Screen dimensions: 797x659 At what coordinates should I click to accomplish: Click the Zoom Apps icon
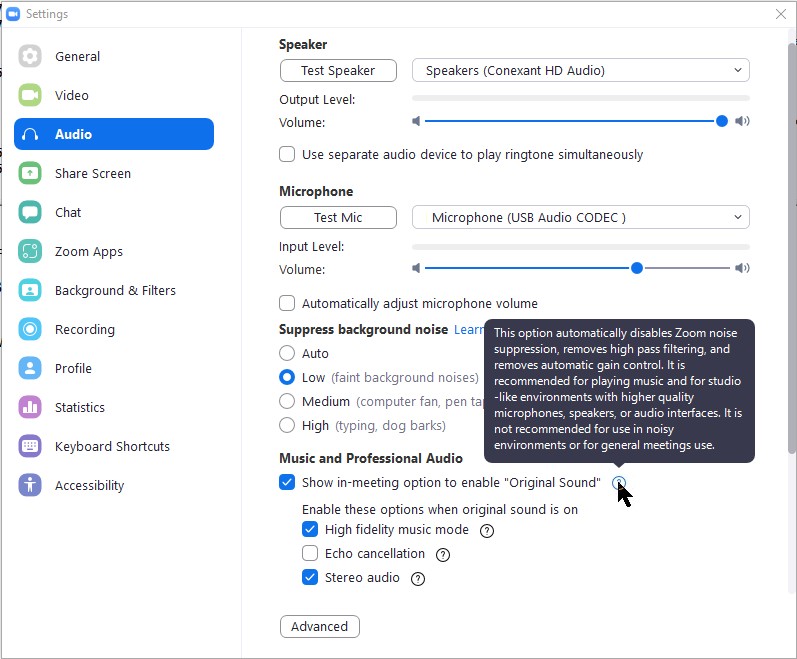point(30,251)
